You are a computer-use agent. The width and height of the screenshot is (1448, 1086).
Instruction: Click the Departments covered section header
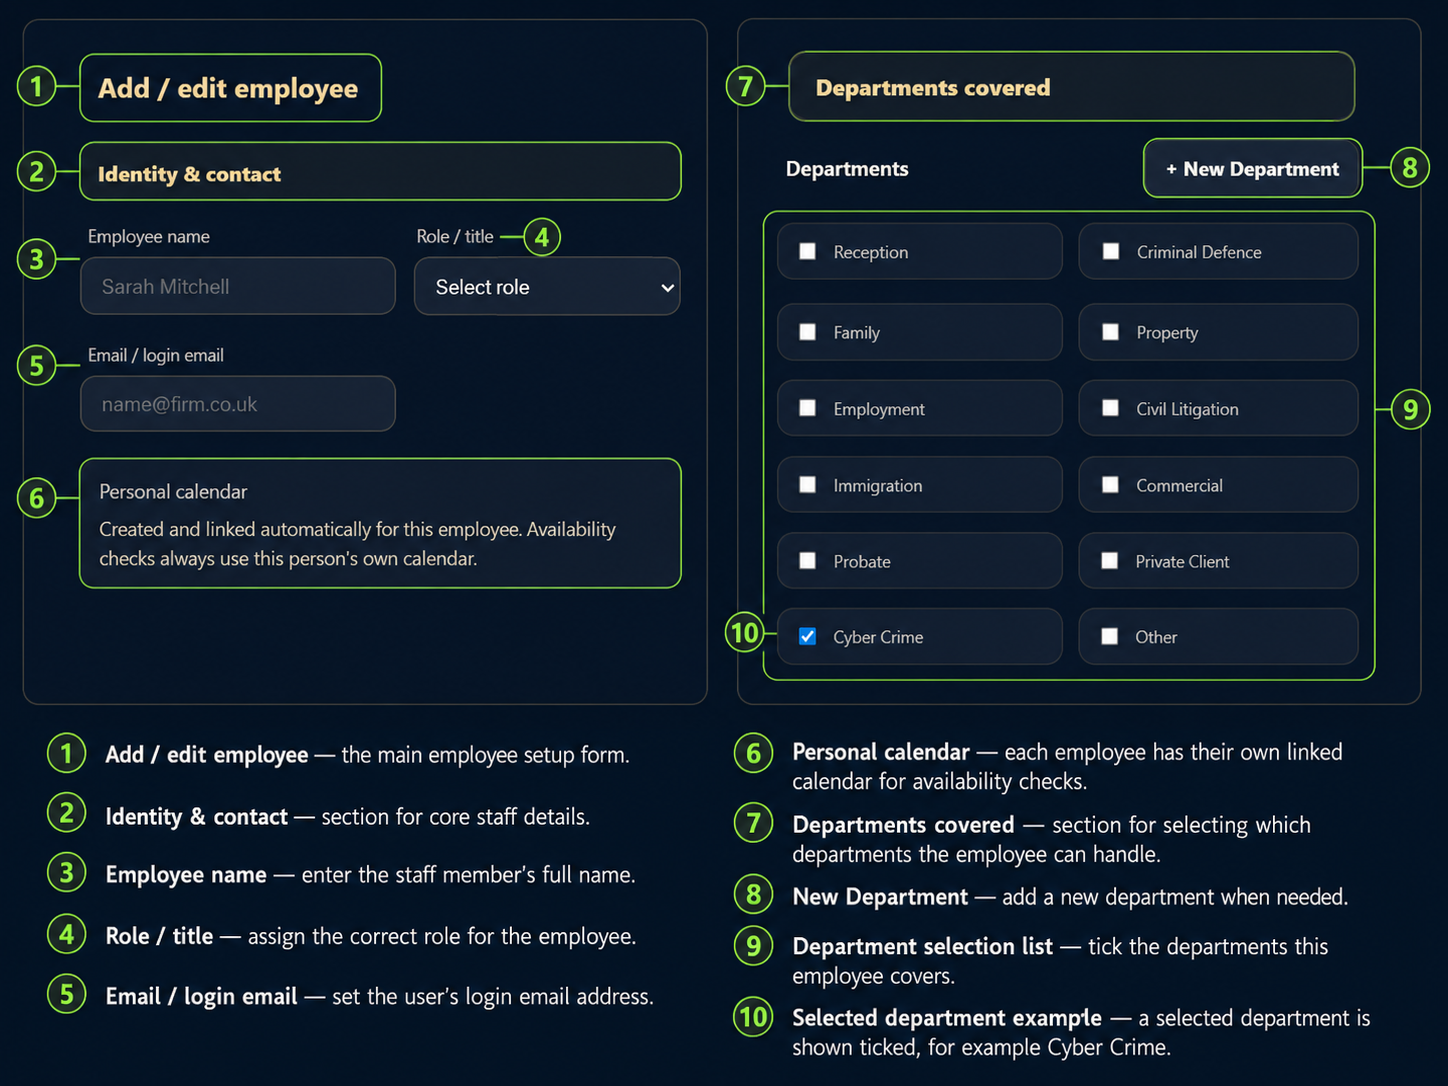point(1071,87)
